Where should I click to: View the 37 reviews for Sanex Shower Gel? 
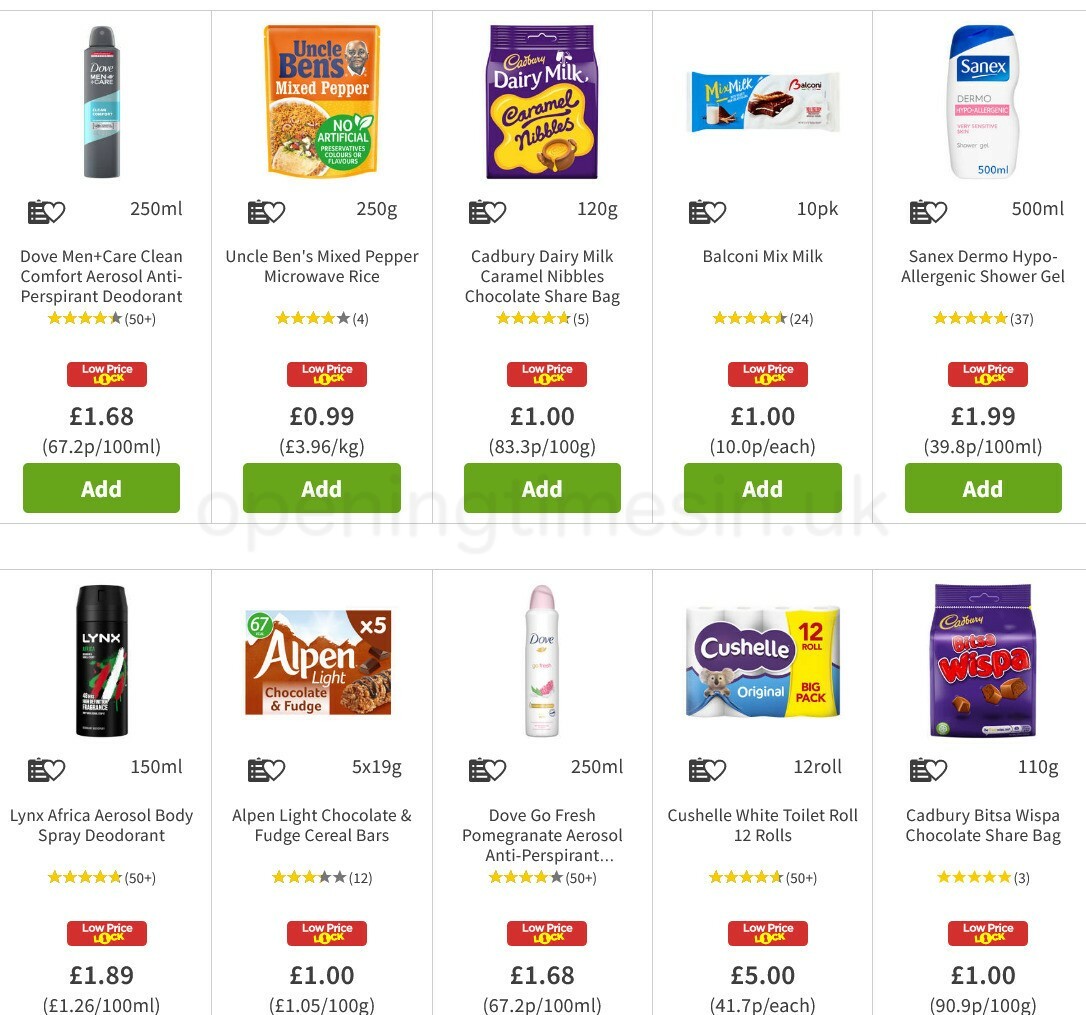click(x=983, y=318)
